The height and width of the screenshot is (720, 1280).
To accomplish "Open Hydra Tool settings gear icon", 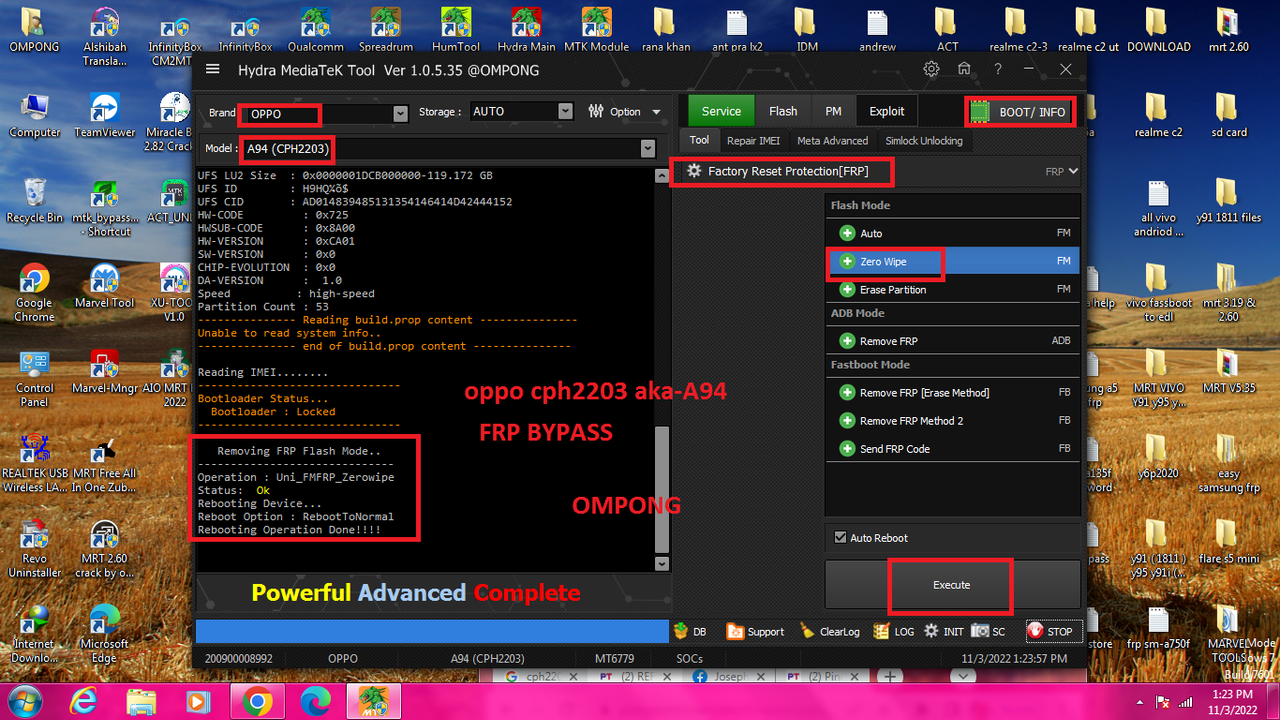I will point(931,69).
